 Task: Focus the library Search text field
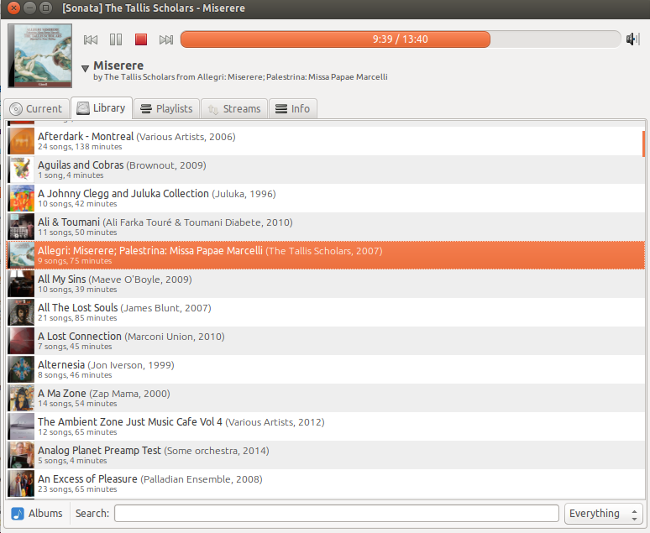336,513
